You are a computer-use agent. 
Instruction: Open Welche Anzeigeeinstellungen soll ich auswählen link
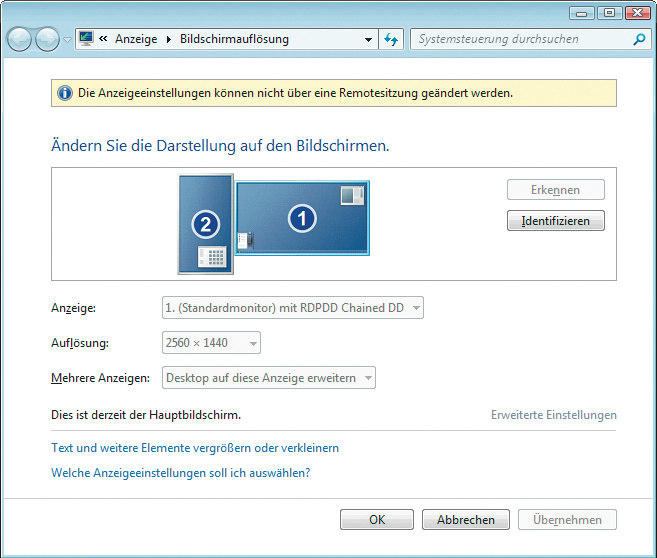tap(181, 473)
